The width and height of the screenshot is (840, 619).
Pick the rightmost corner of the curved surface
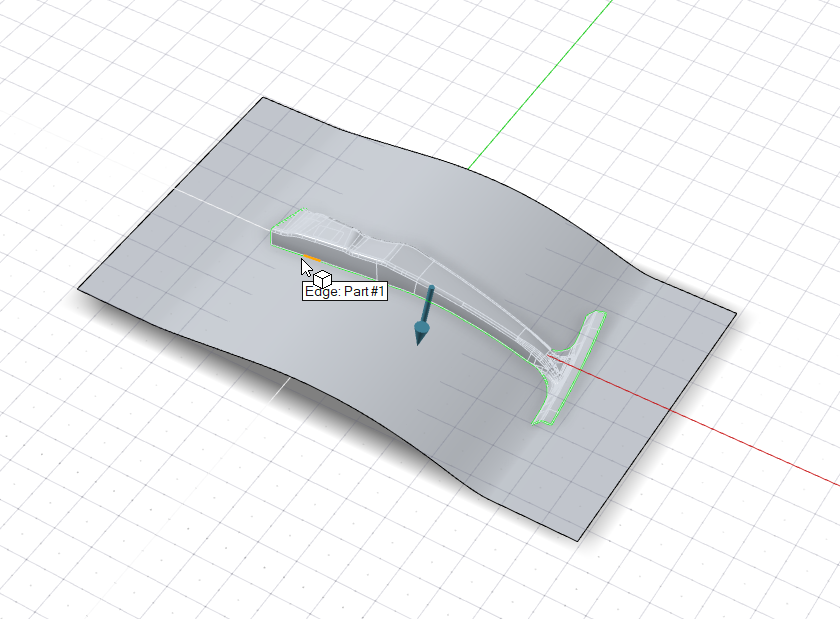[735, 313]
